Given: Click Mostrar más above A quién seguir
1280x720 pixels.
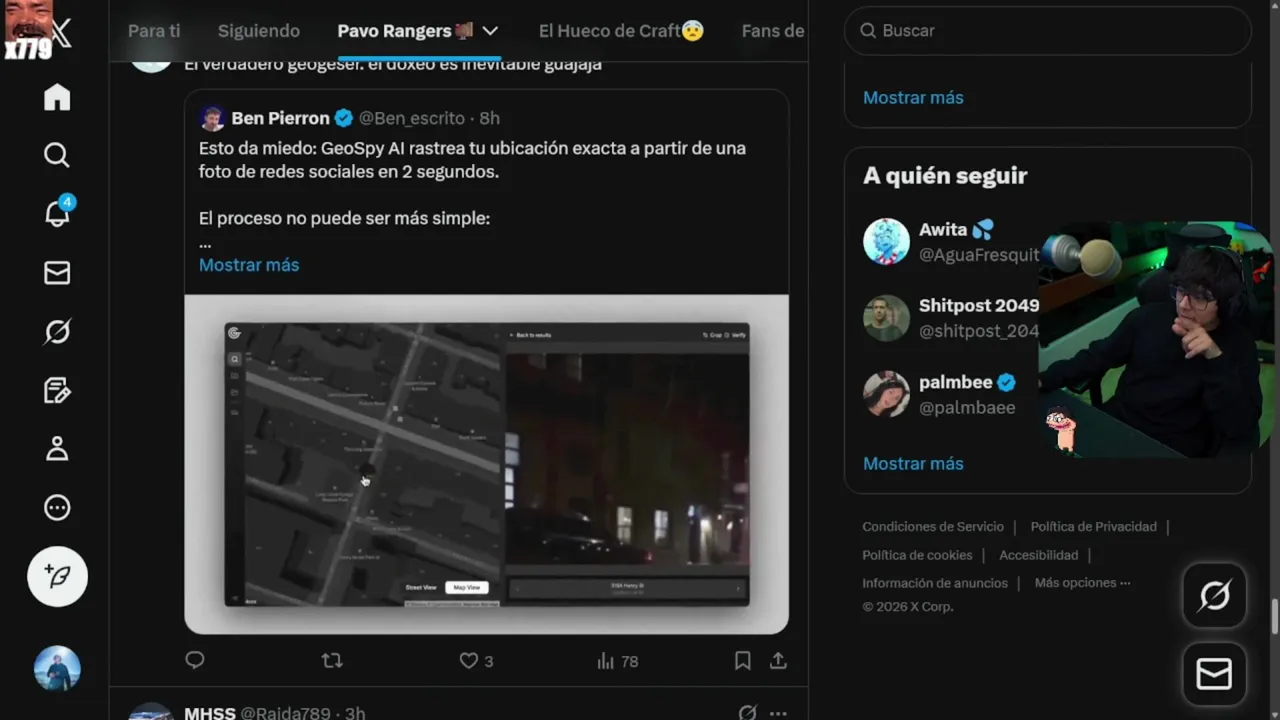Looking at the screenshot, I should coord(913,97).
